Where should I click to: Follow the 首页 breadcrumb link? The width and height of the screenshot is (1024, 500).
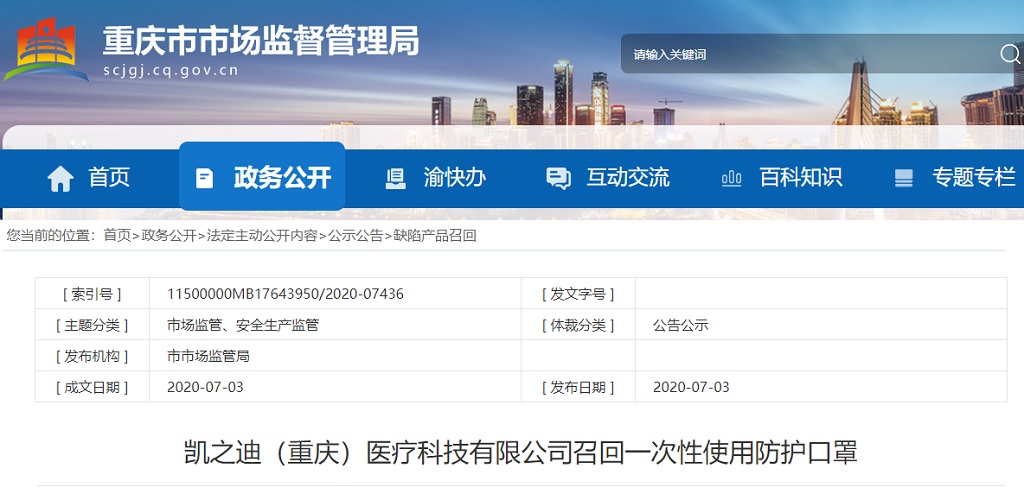117,236
